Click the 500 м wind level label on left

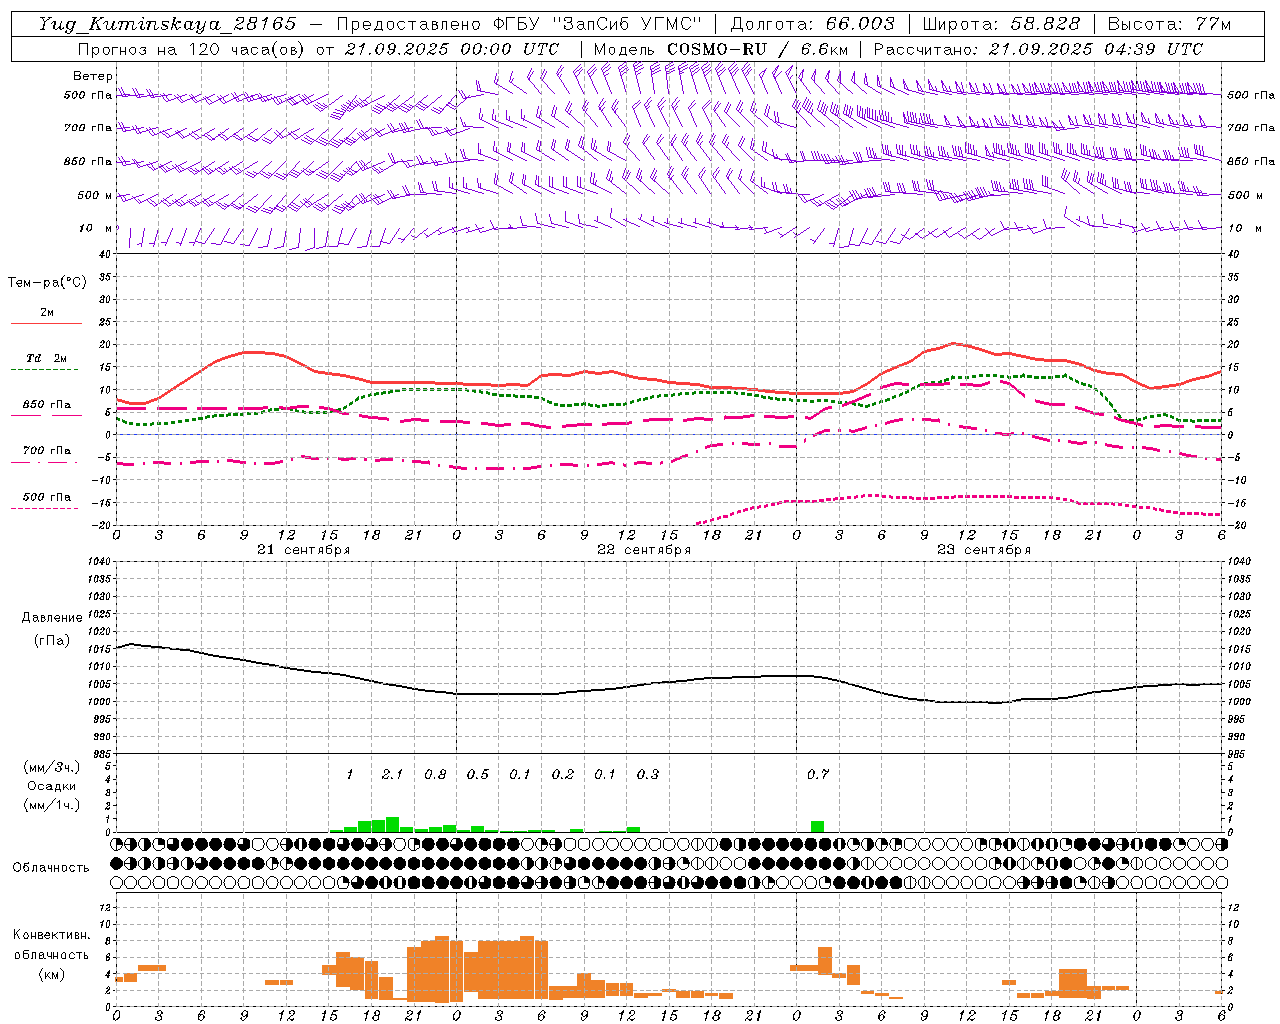click(96, 195)
